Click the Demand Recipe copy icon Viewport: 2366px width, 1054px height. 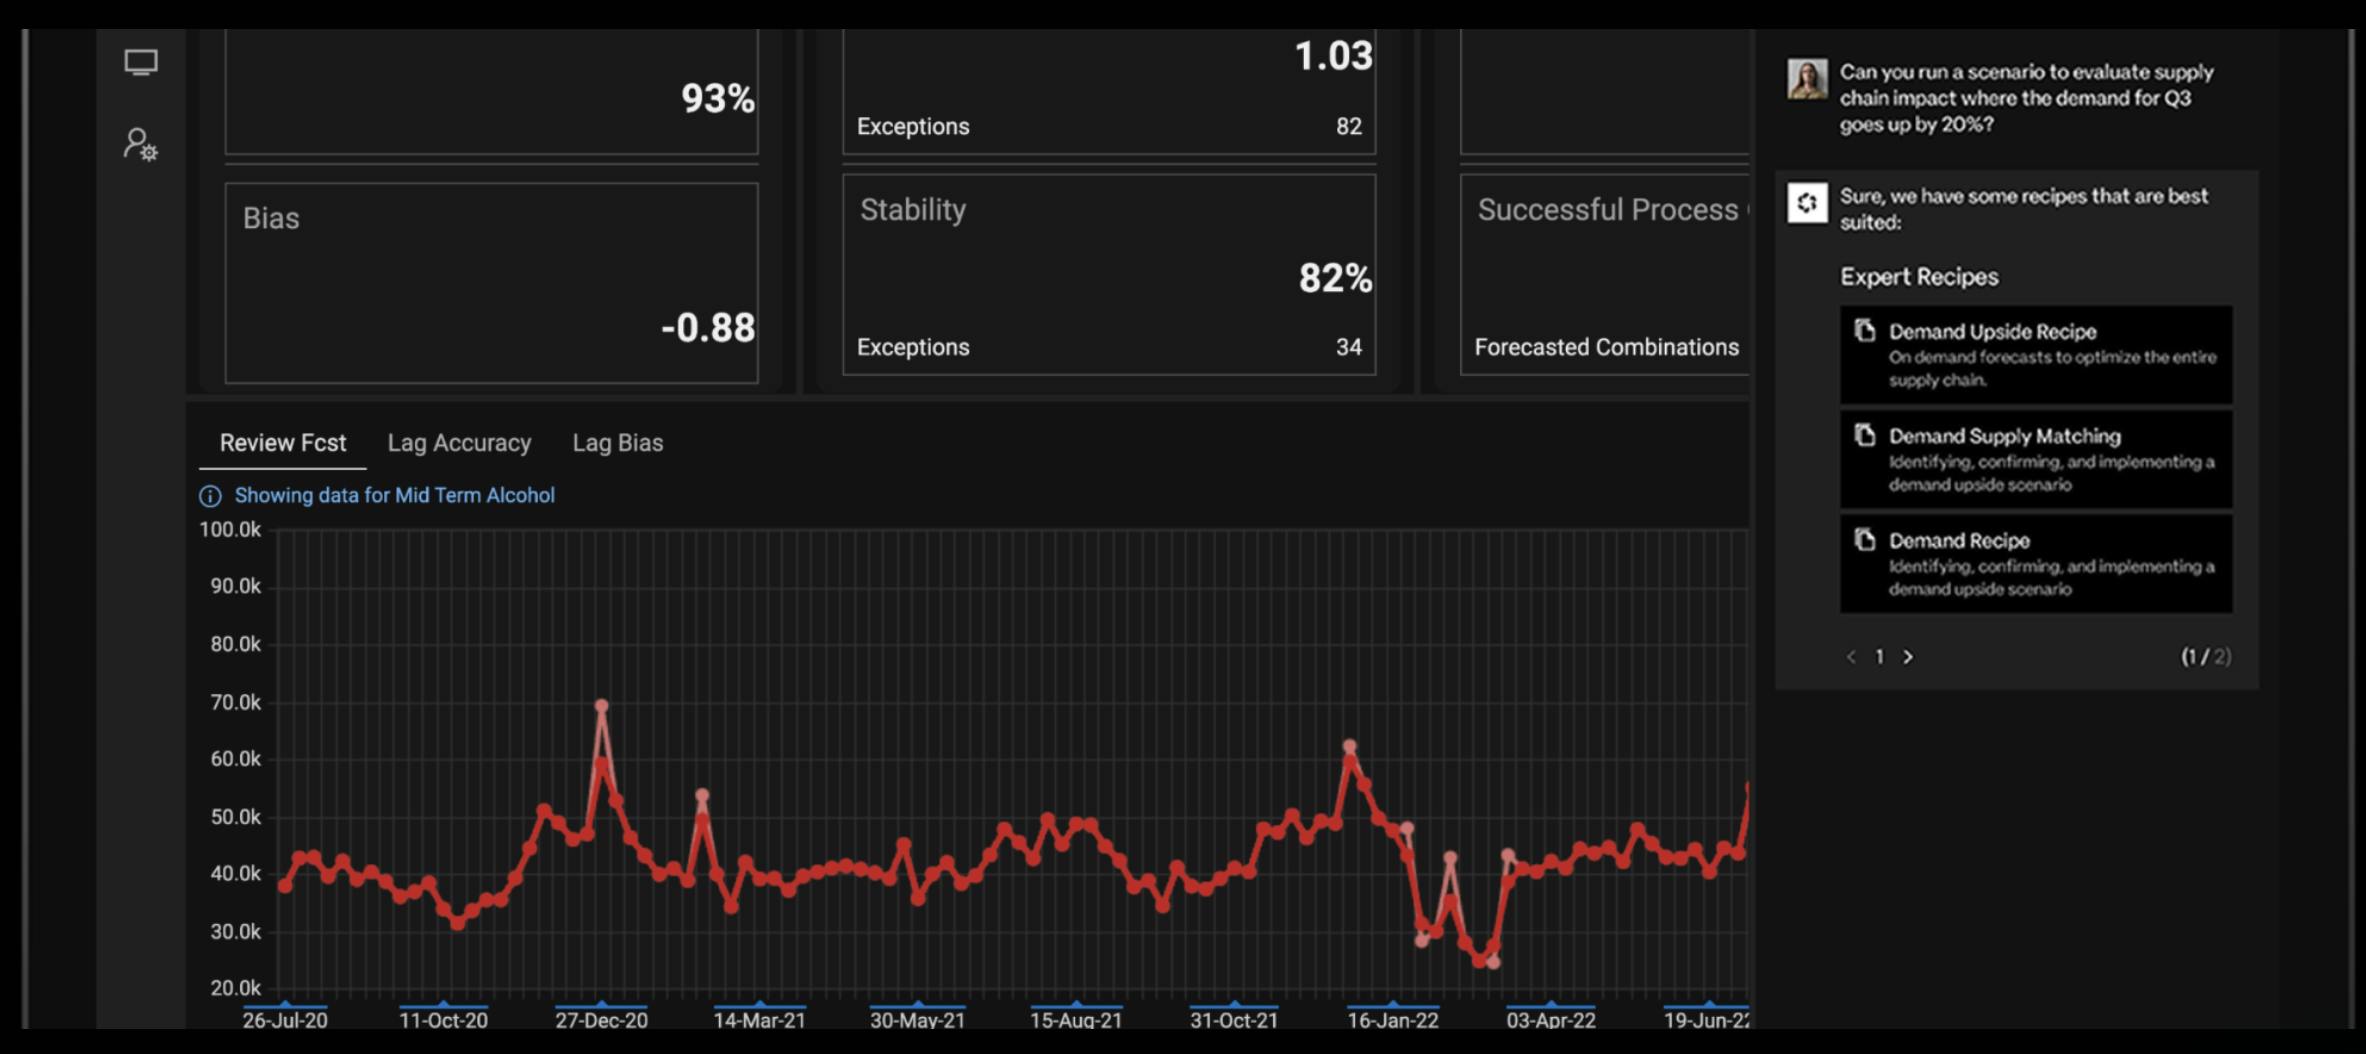click(x=1864, y=540)
